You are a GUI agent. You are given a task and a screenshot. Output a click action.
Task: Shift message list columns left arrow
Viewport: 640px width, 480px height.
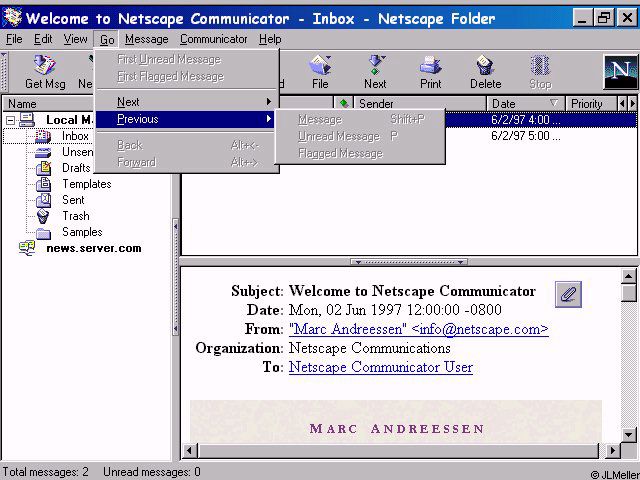(622, 103)
